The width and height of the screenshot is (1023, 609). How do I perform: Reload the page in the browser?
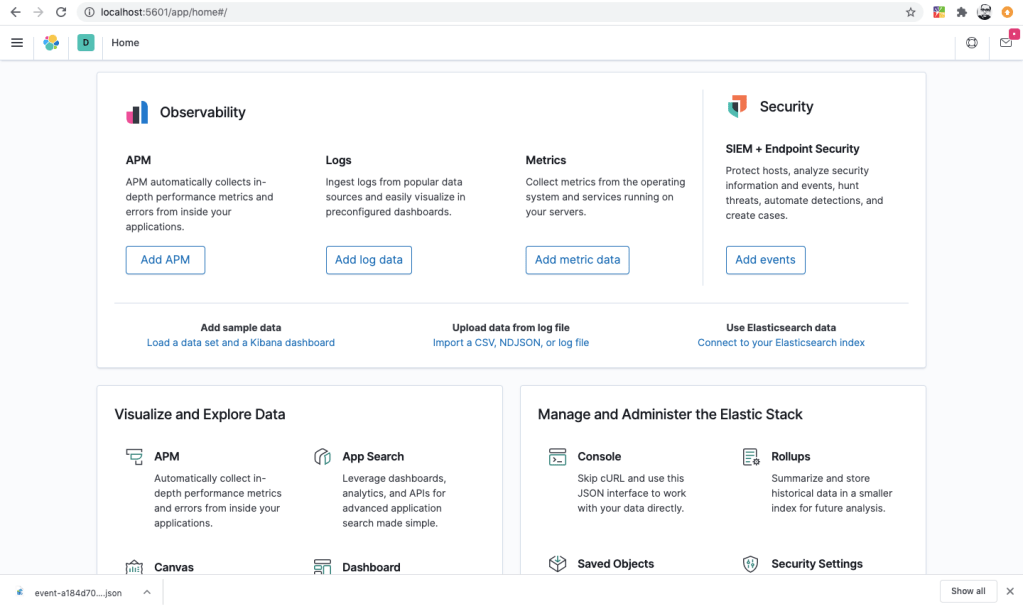61,13
